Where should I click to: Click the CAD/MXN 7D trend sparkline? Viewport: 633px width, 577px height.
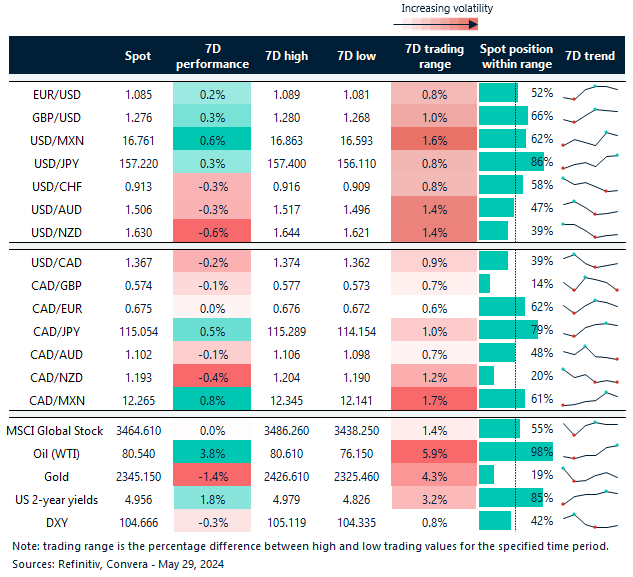point(590,400)
